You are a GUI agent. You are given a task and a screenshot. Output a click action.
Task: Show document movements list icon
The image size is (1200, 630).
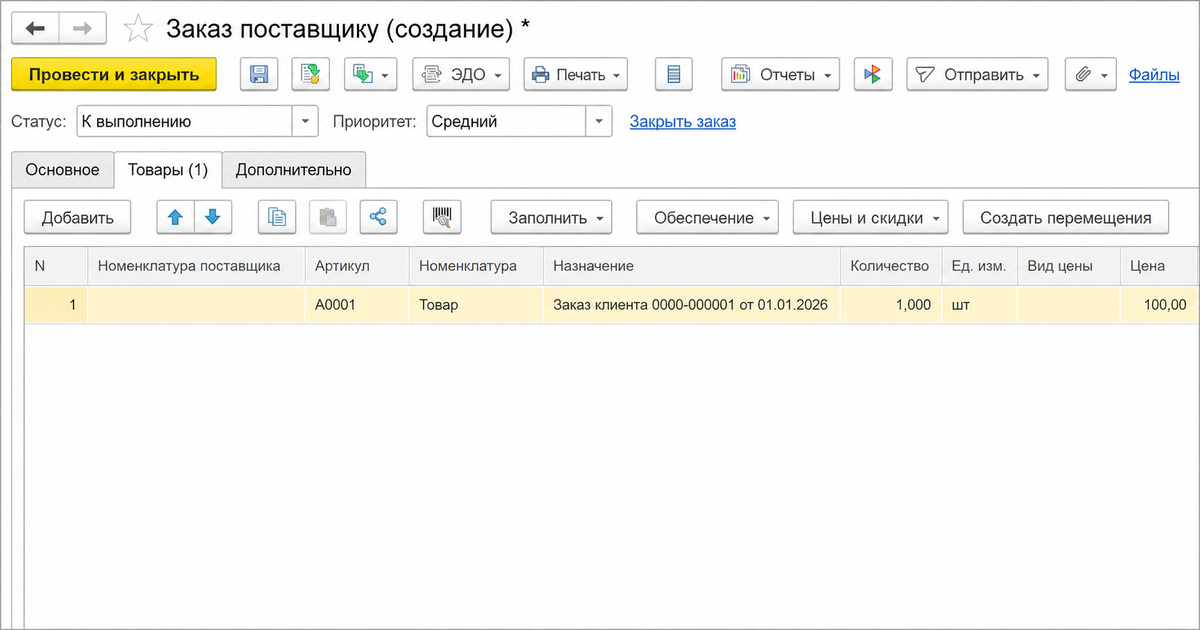(x=674, y=74)
